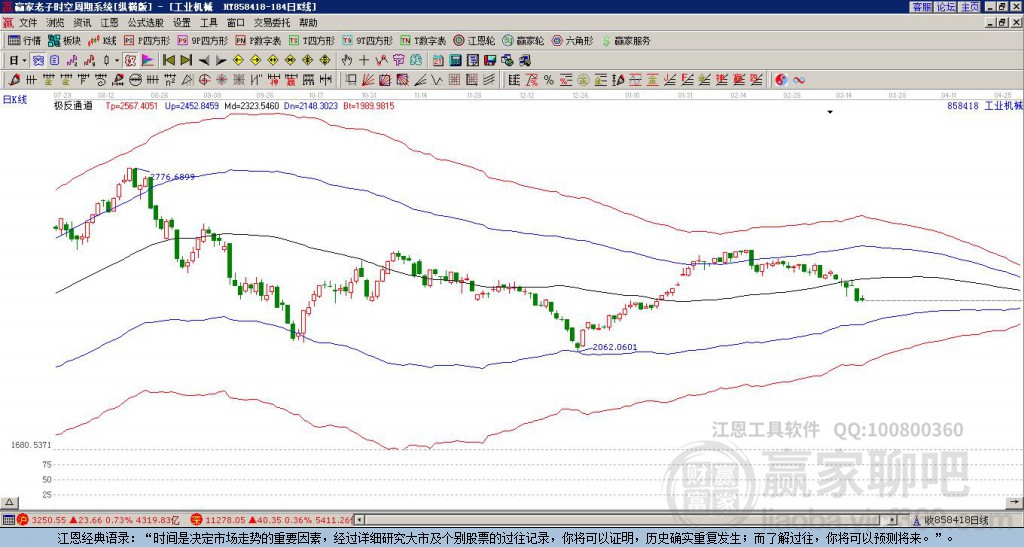Click the triangle button at chart bottom-left

click(9, 502)
